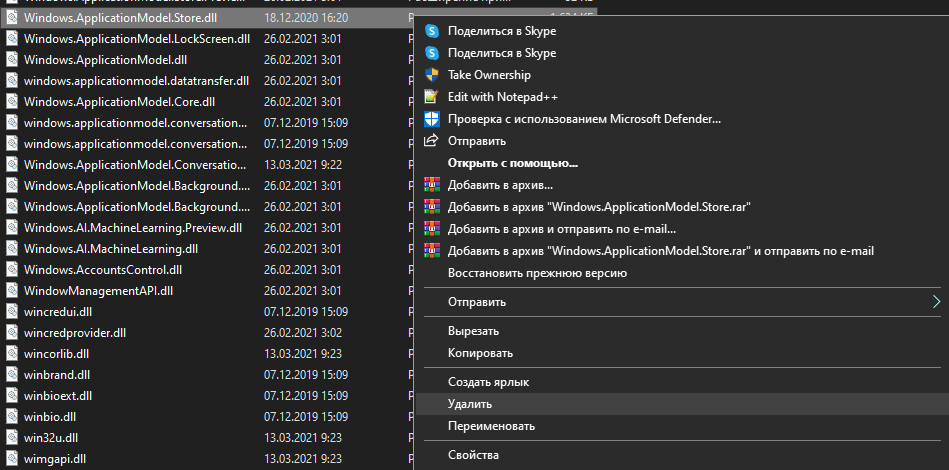Select file name WindowManagementAPI.dll
The height and width of the screenshot is (470, 949).
[x=99, y=291]
